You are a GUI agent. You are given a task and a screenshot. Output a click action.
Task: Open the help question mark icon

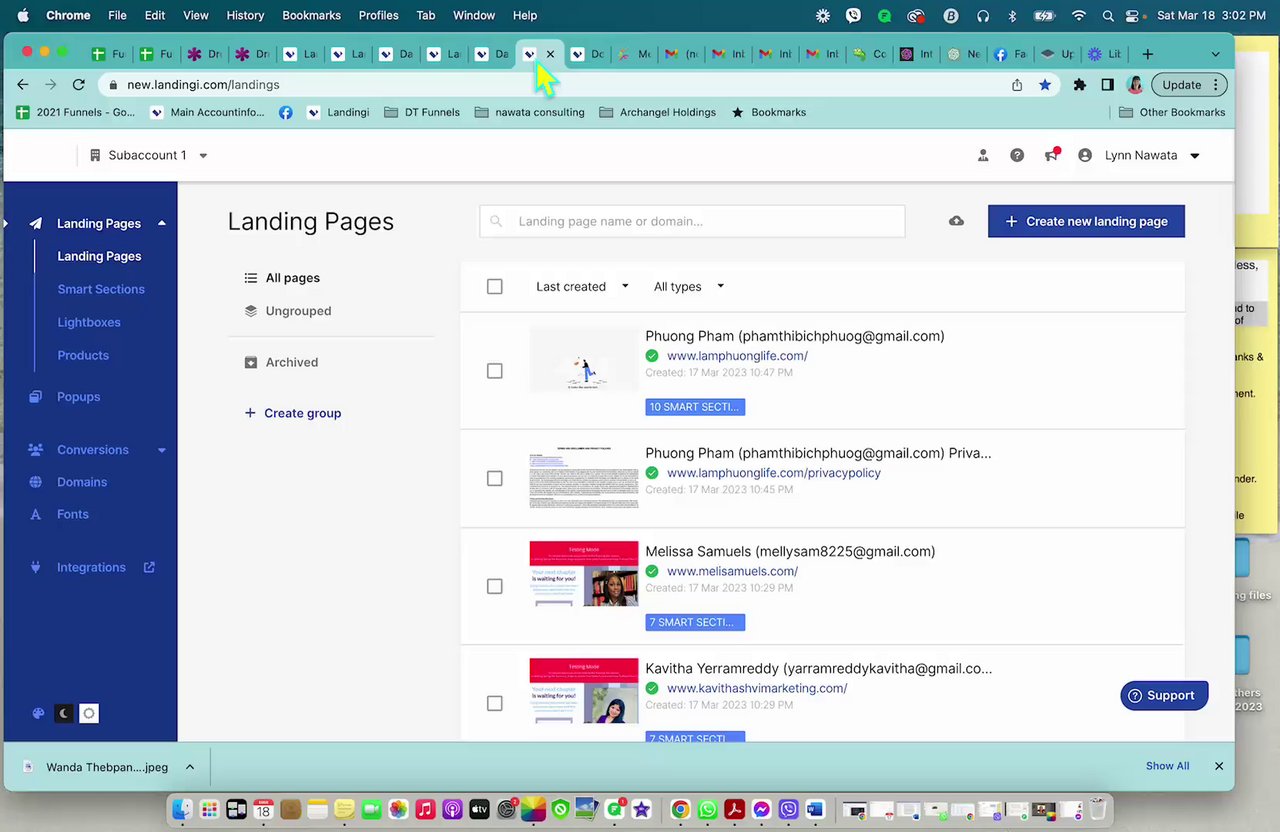pyautogui.click(x=1017, y=155)
